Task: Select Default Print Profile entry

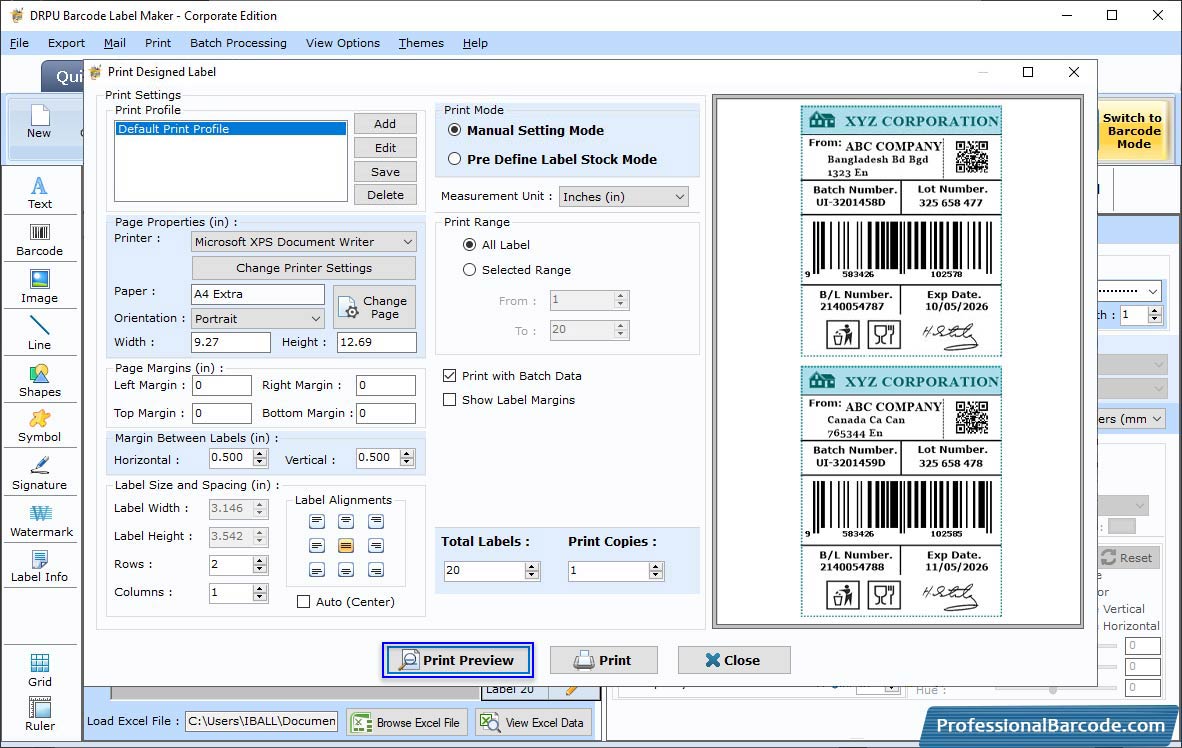Action: click(231, 129)
